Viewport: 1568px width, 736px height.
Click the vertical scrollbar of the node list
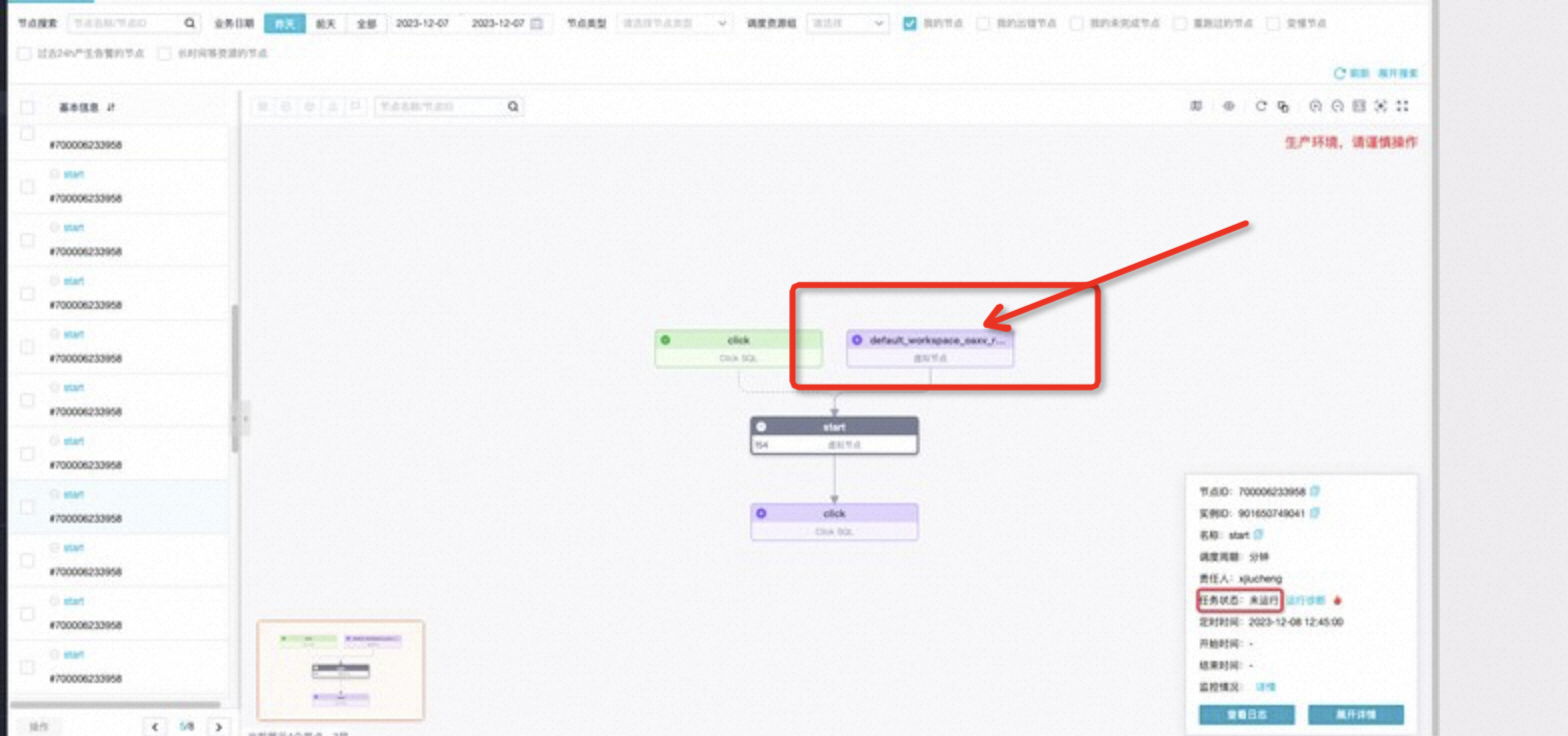point(235,378)
